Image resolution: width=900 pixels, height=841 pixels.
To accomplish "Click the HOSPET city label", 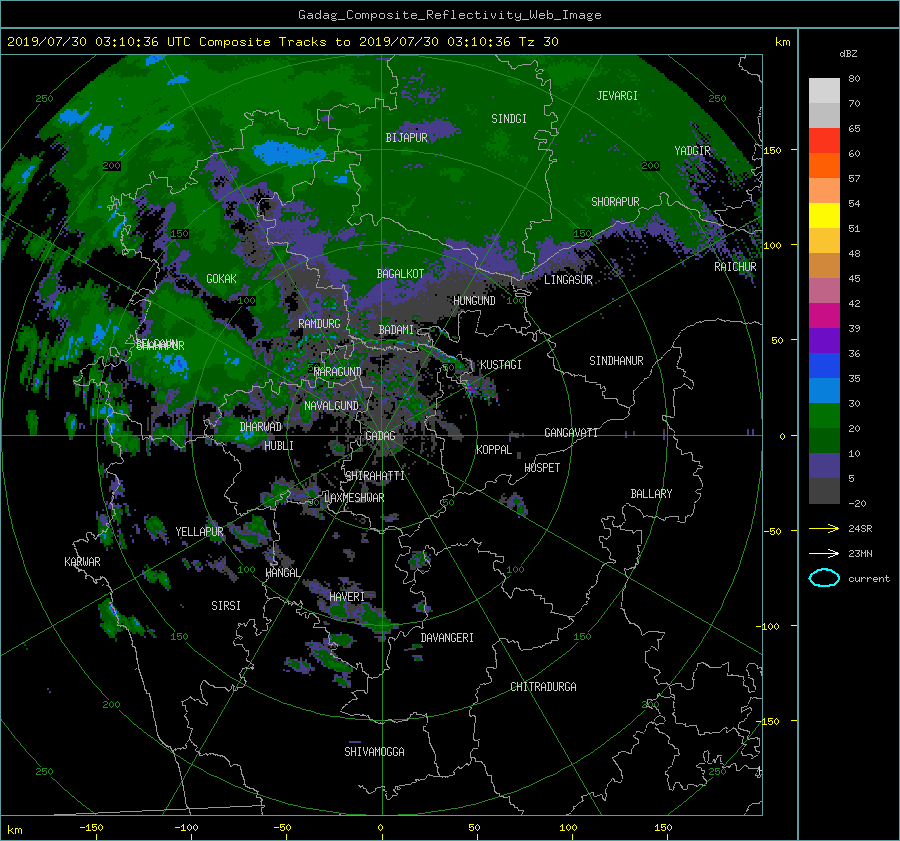I will [542, 468].
